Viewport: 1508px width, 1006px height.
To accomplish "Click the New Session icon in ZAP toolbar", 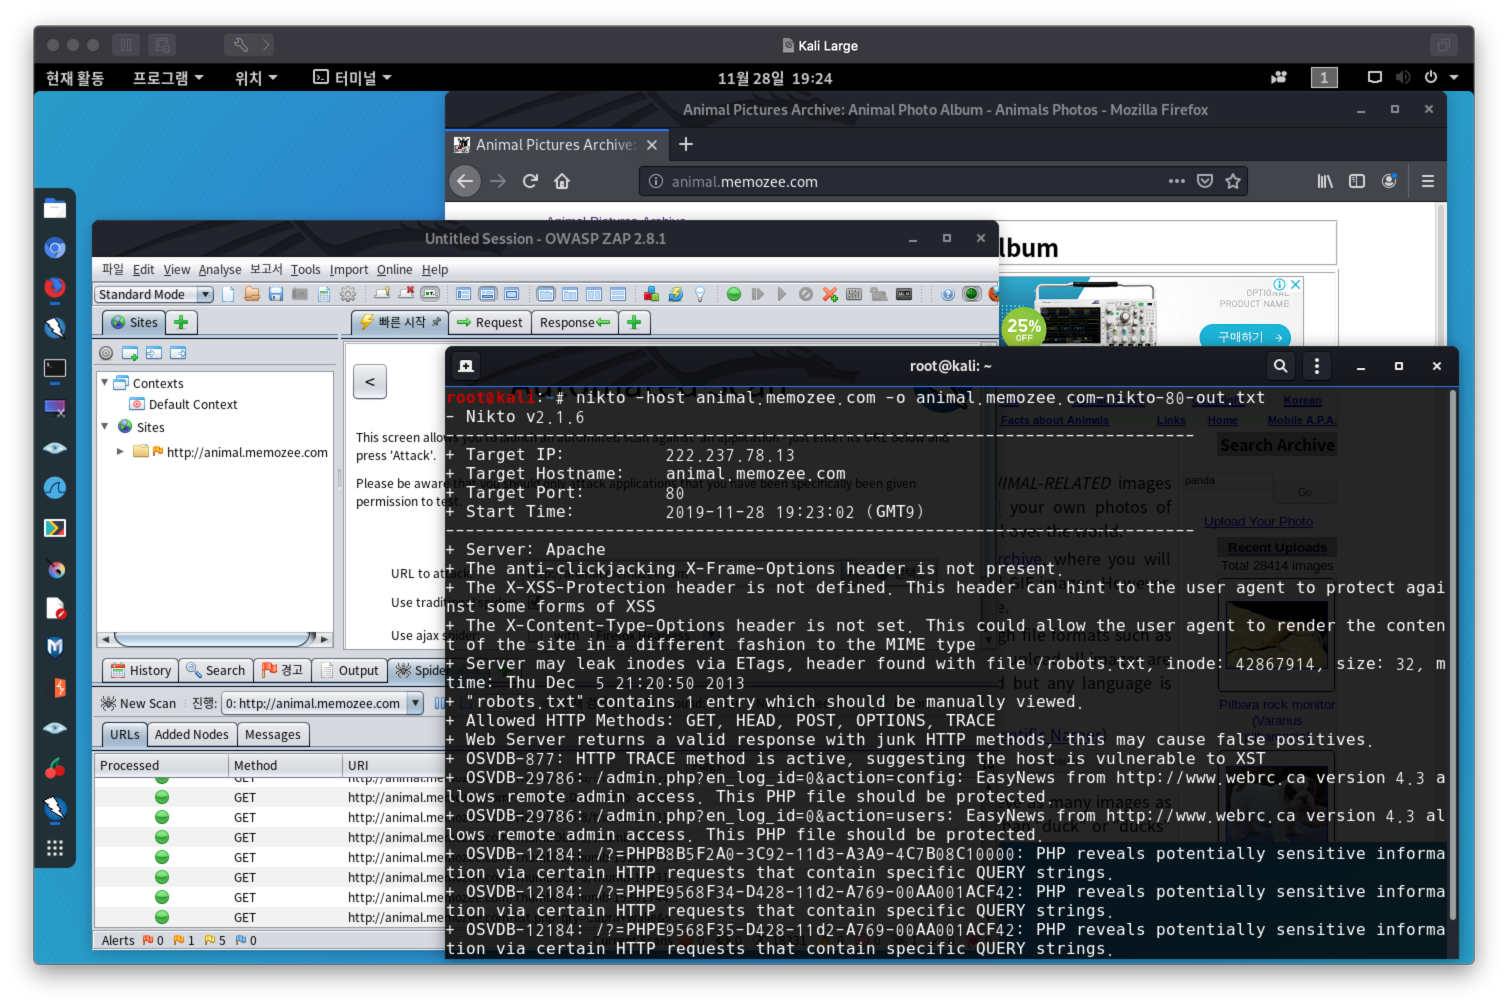I will [x=228, y=294].
